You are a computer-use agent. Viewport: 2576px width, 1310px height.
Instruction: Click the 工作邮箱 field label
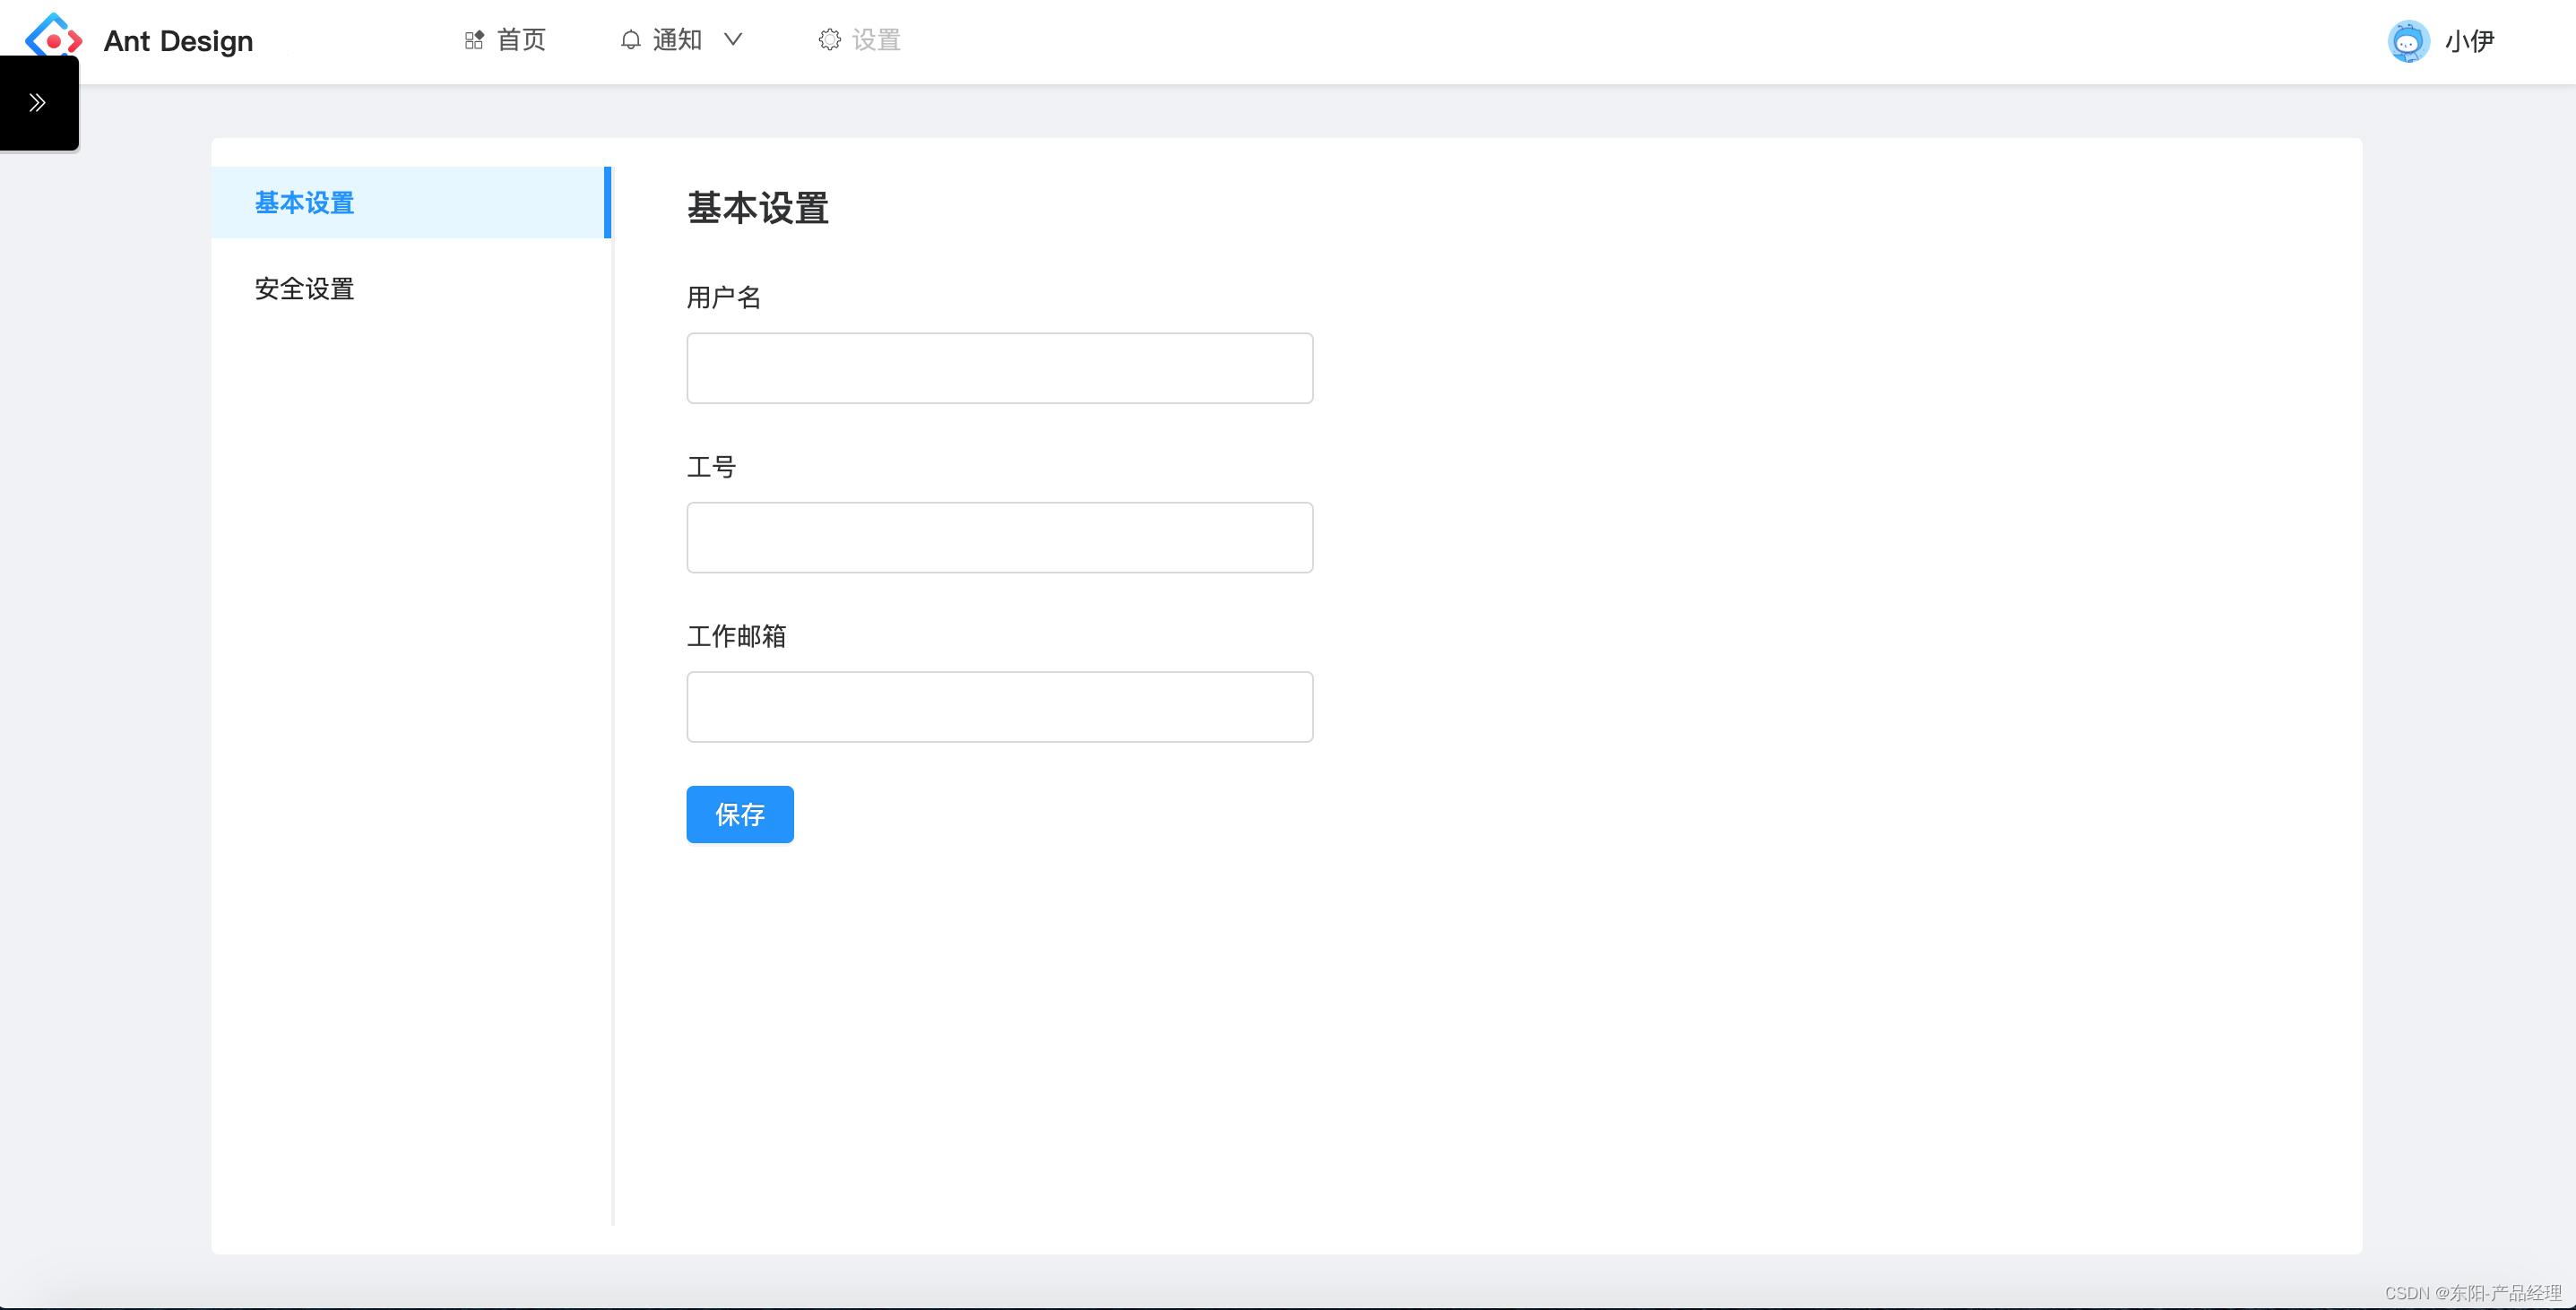(736, 636)
